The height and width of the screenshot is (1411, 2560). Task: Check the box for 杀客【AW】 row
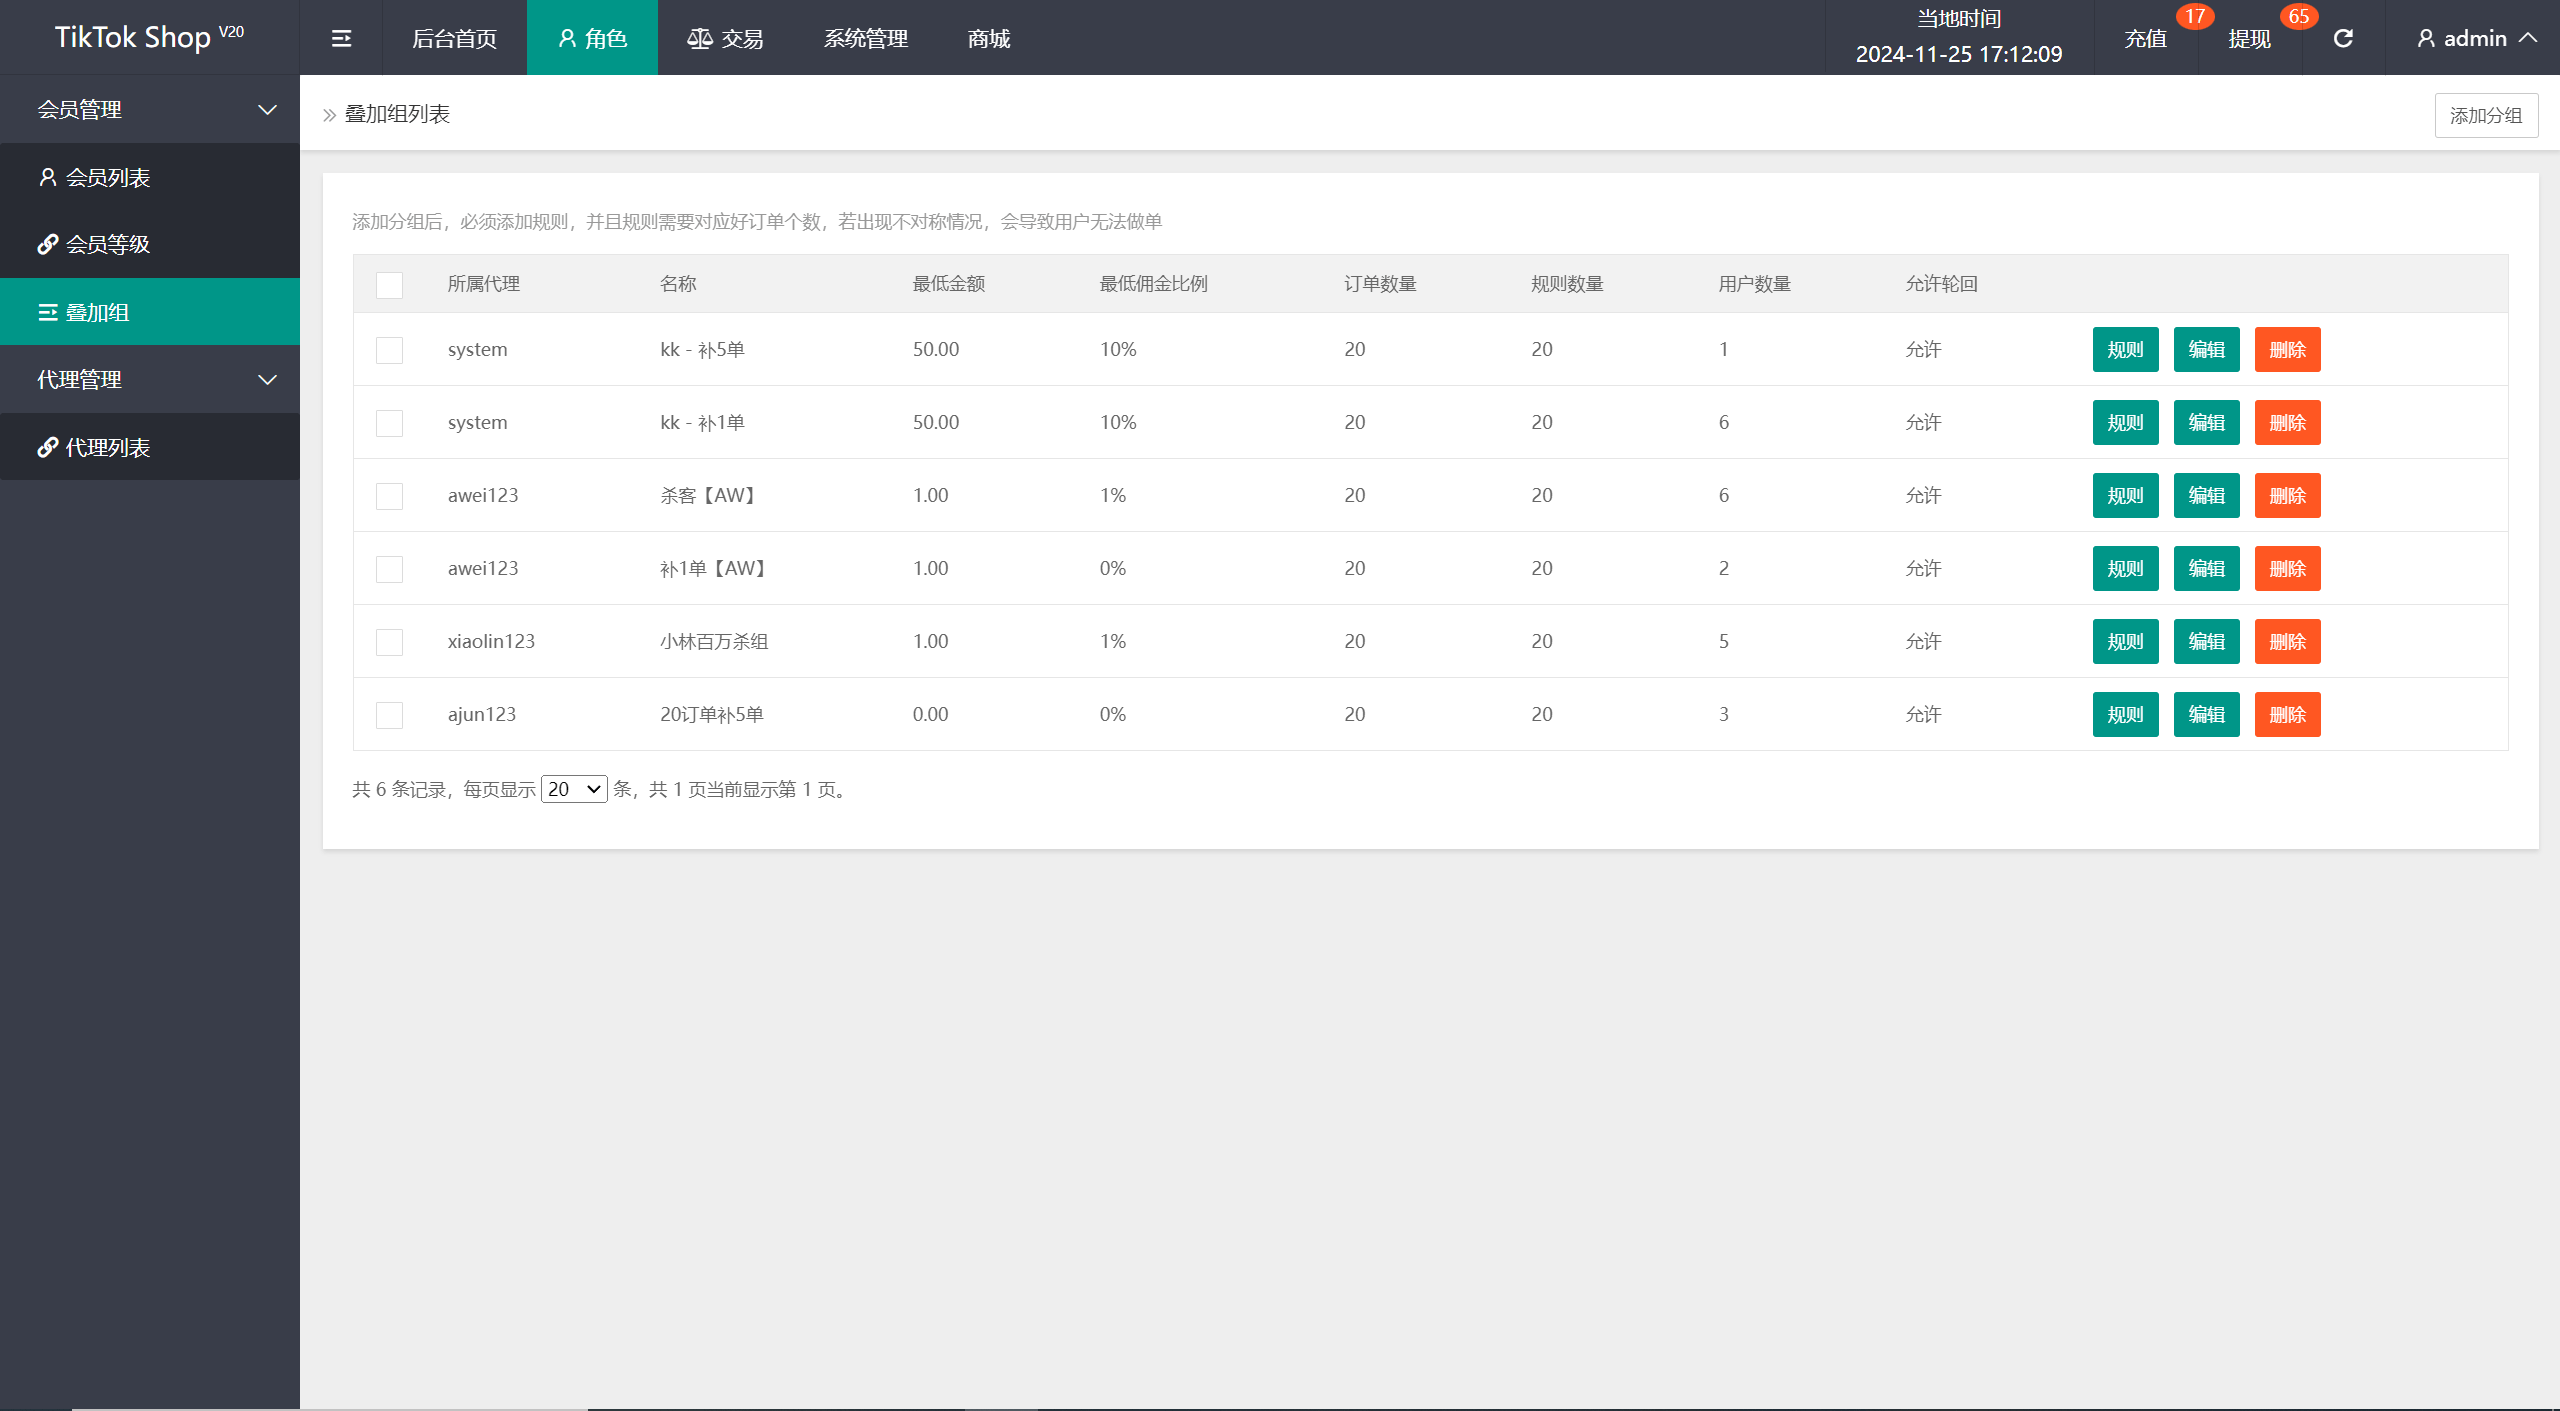(x=389, y=496)
